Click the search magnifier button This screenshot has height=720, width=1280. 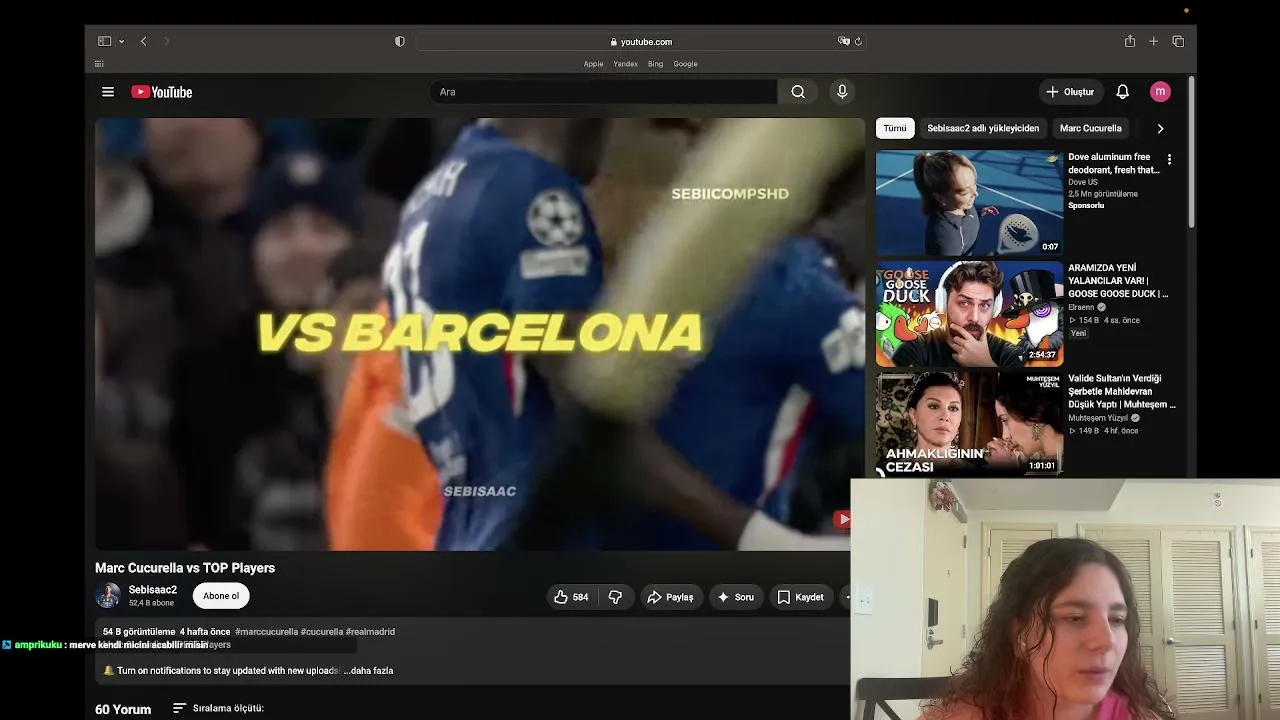click(x=798, y=92)
